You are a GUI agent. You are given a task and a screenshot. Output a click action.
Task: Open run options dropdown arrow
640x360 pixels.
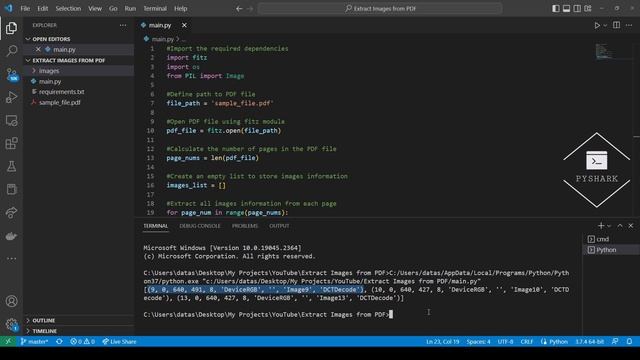click(x=605, y=25)
